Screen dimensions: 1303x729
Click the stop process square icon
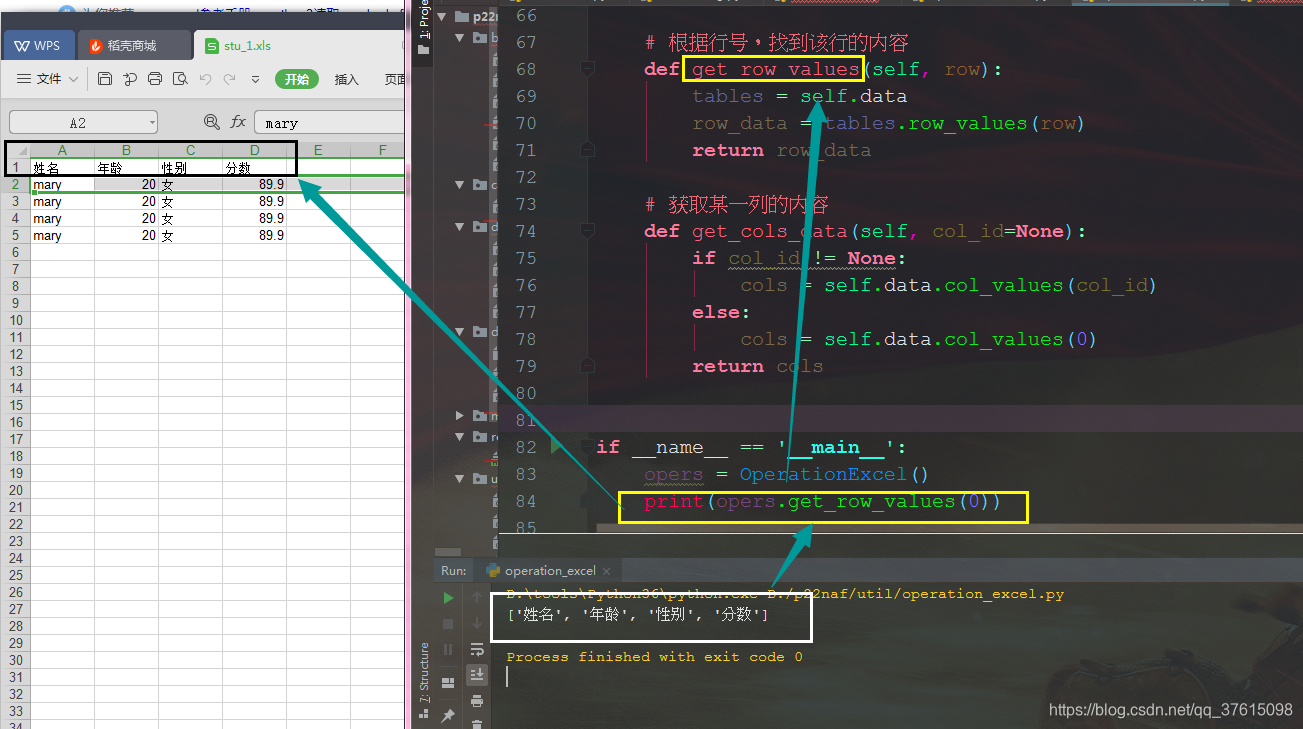(x=448, y=624)
